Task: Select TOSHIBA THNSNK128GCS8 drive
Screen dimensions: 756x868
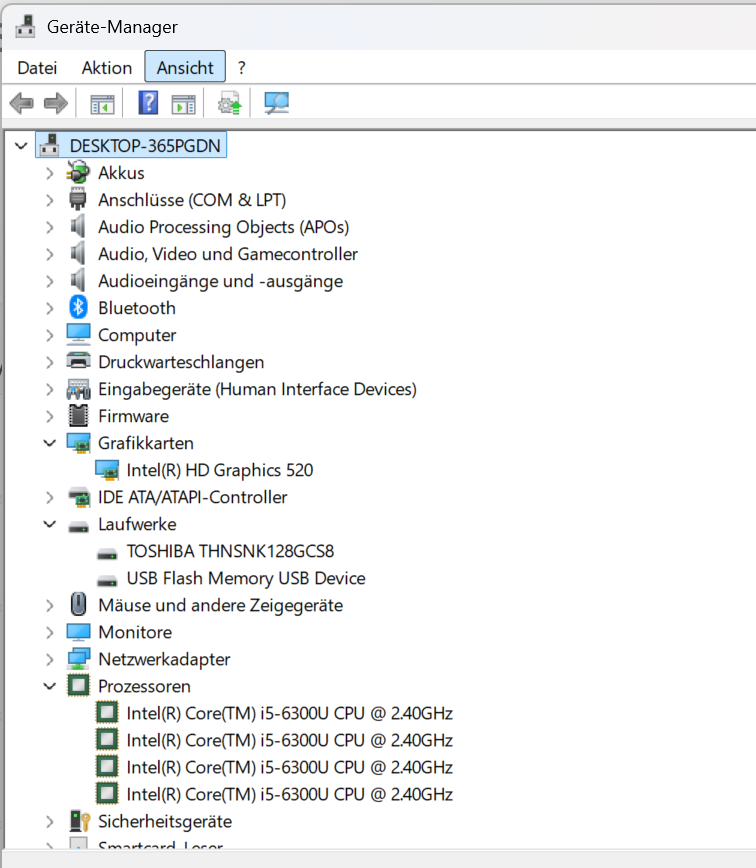Action: [x=230, y=551]
